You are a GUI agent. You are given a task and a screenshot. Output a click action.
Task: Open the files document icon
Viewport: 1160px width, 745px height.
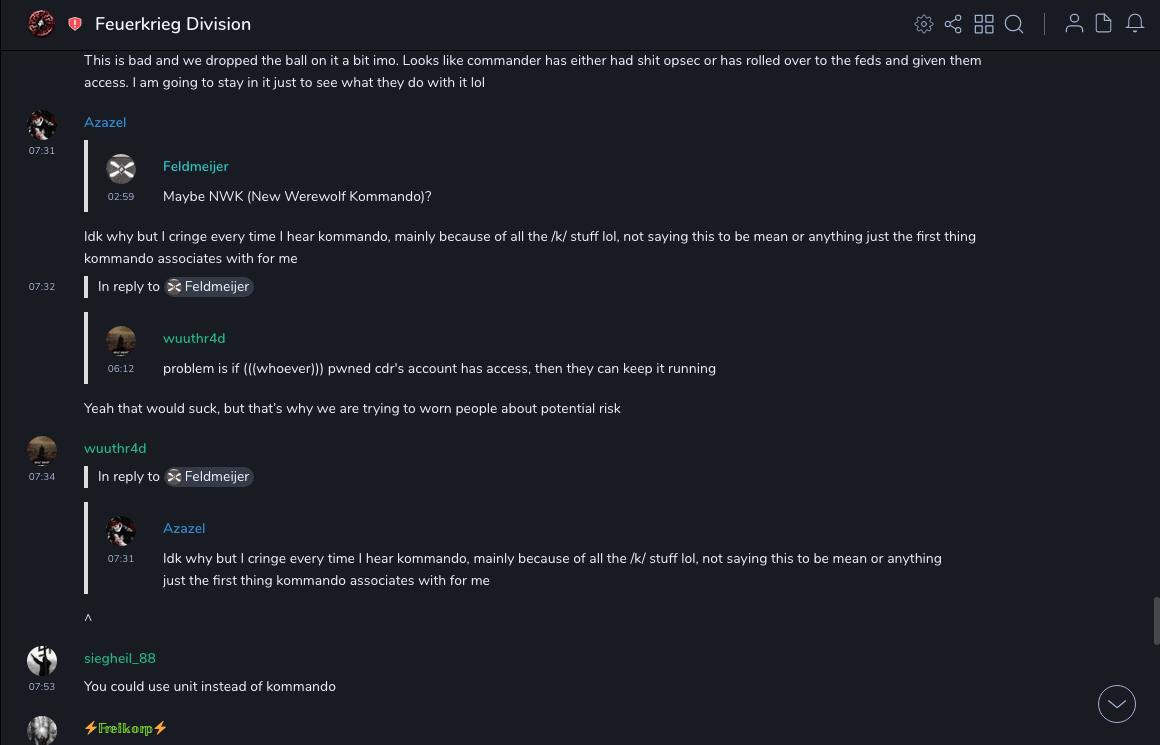click(1104, 24)
